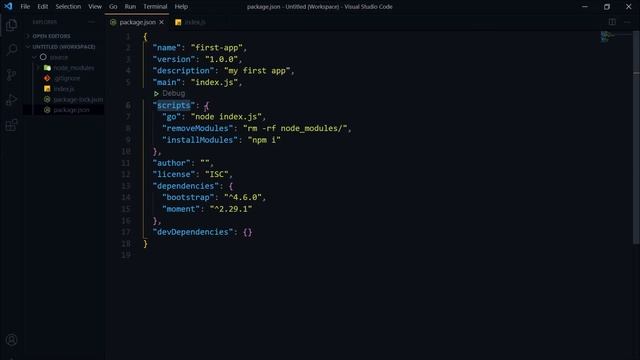This screenshot has height=360, width=640.
Task: Click the package.json tab file icon
Action: (113, 22)
